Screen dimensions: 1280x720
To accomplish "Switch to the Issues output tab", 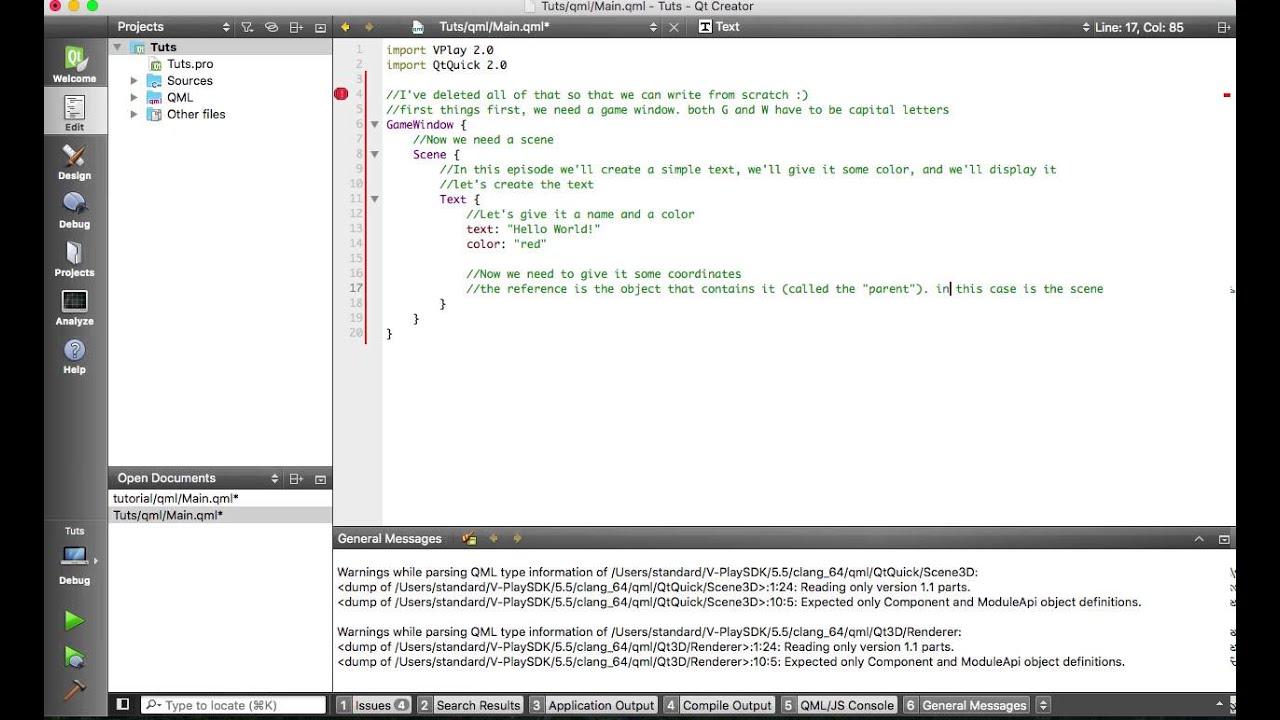I will (x=373, y=705).
